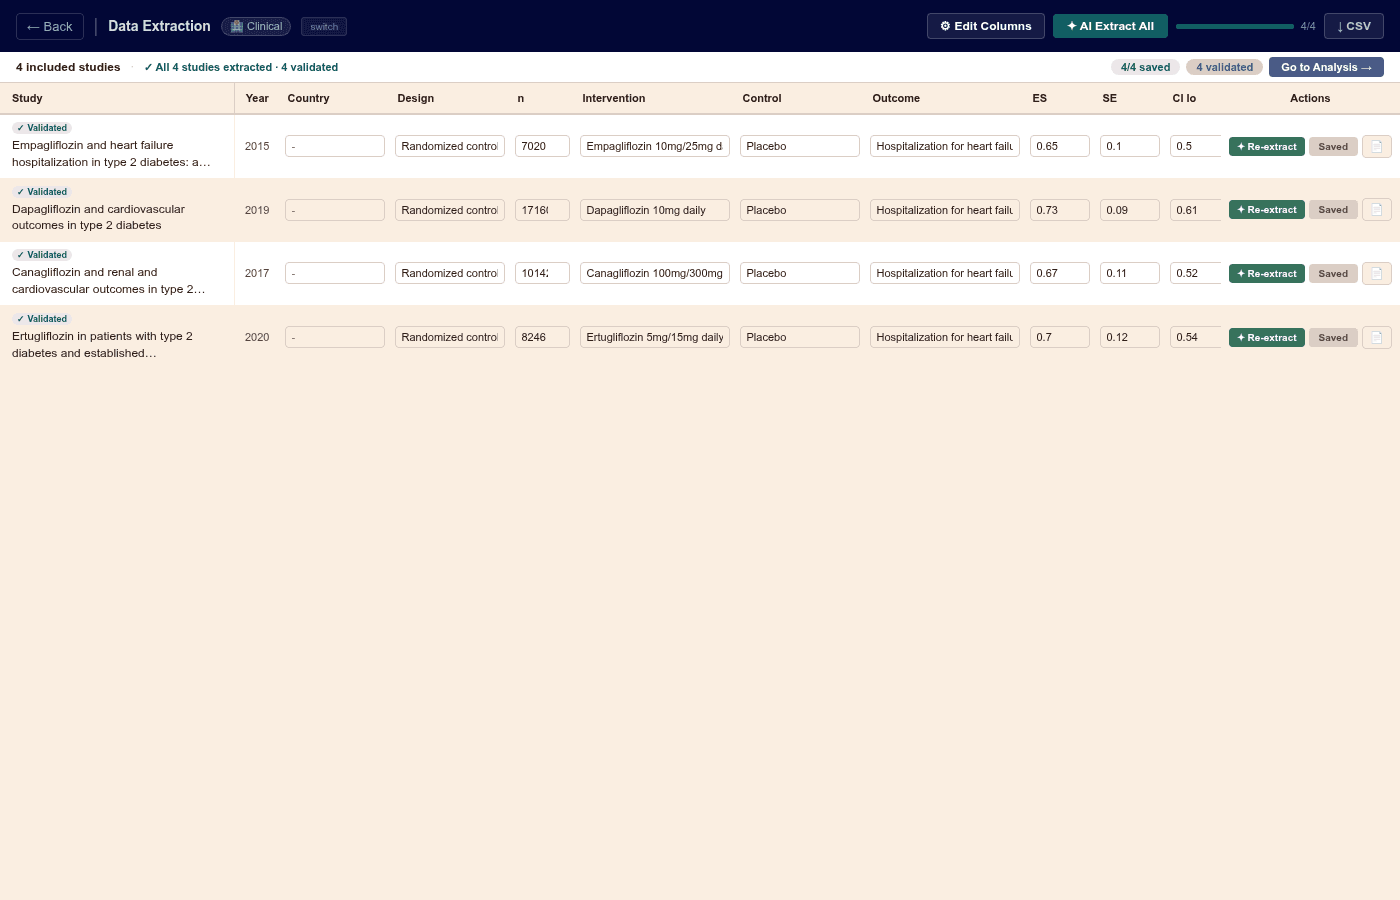Screen dimensions: 1400x900
Task: Edit Design field in the 2015 study row
Action: [x=450, y=146]
